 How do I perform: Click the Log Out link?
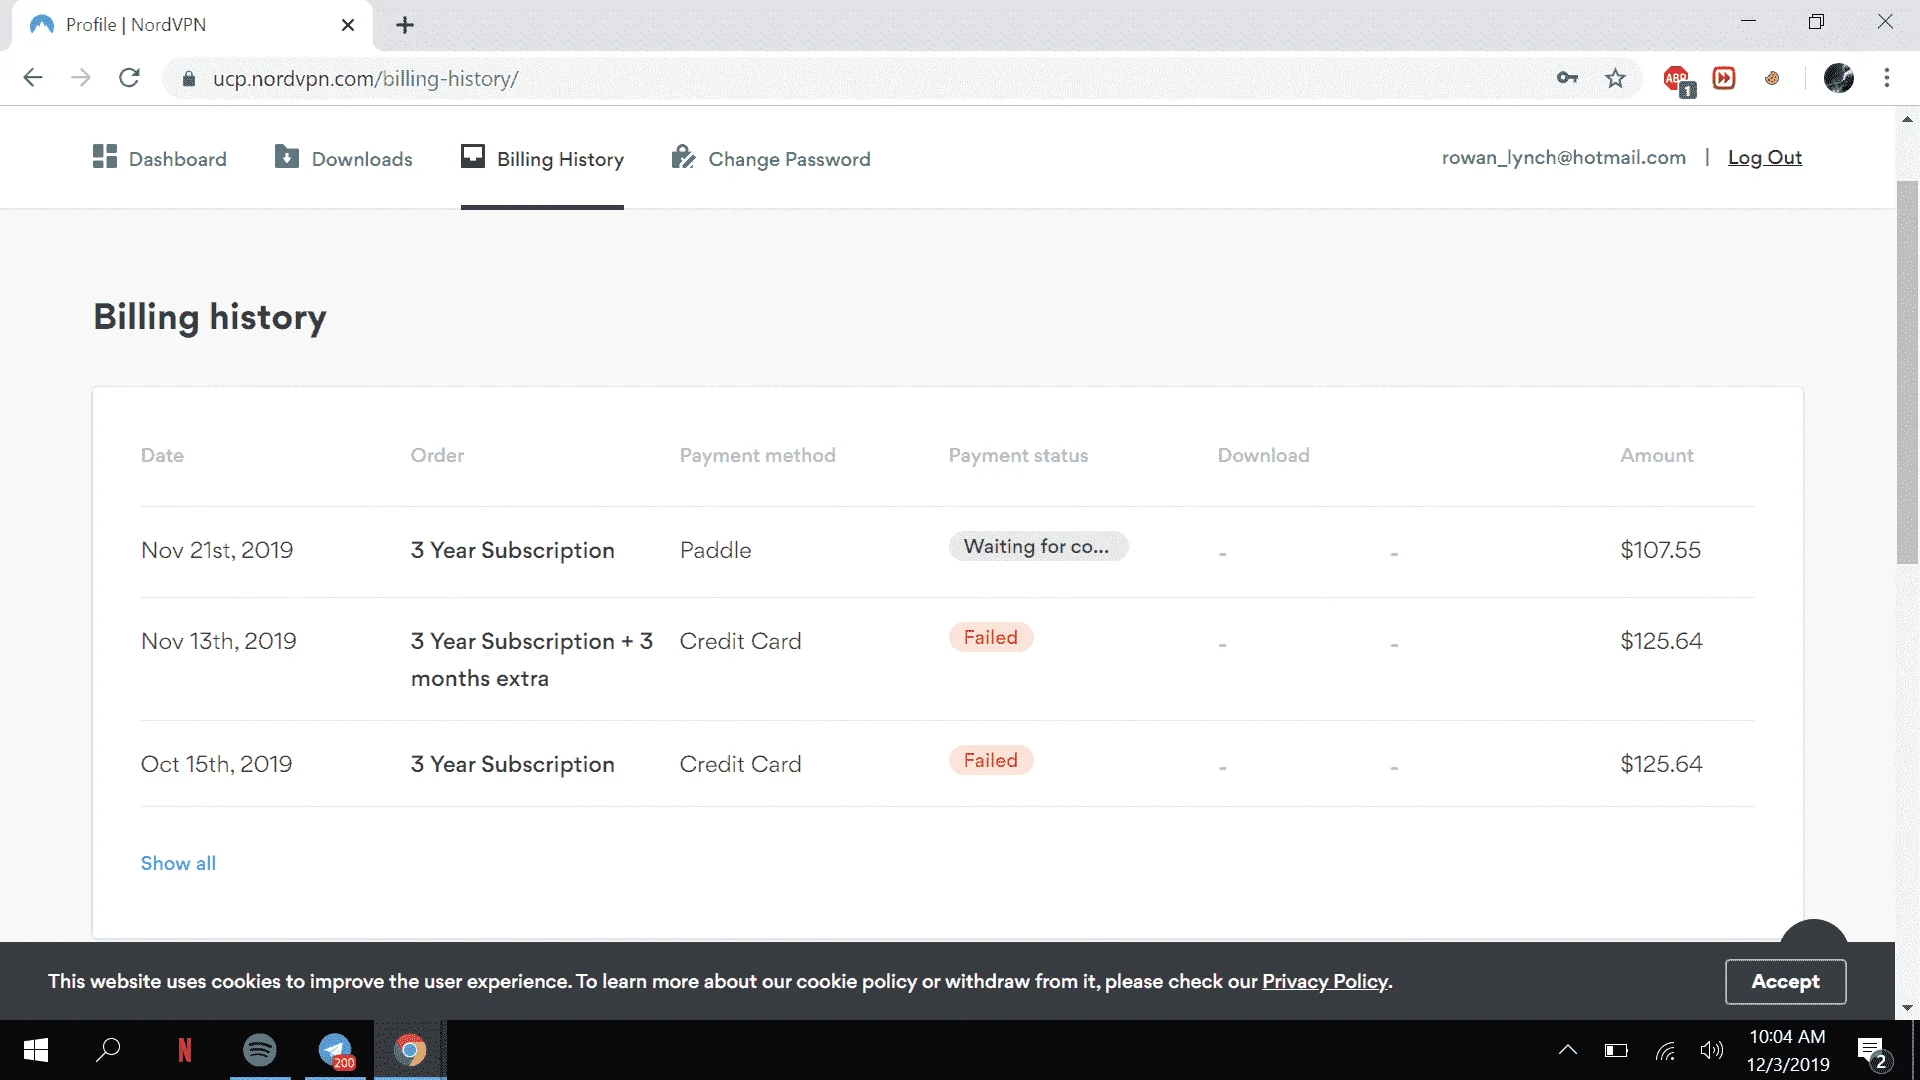1765,157
